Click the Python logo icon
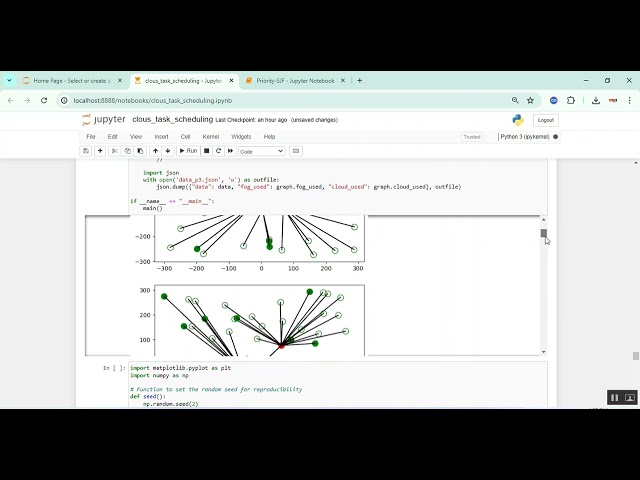Image resolution: width=640 pixels, height=480 pixels. 518,120
